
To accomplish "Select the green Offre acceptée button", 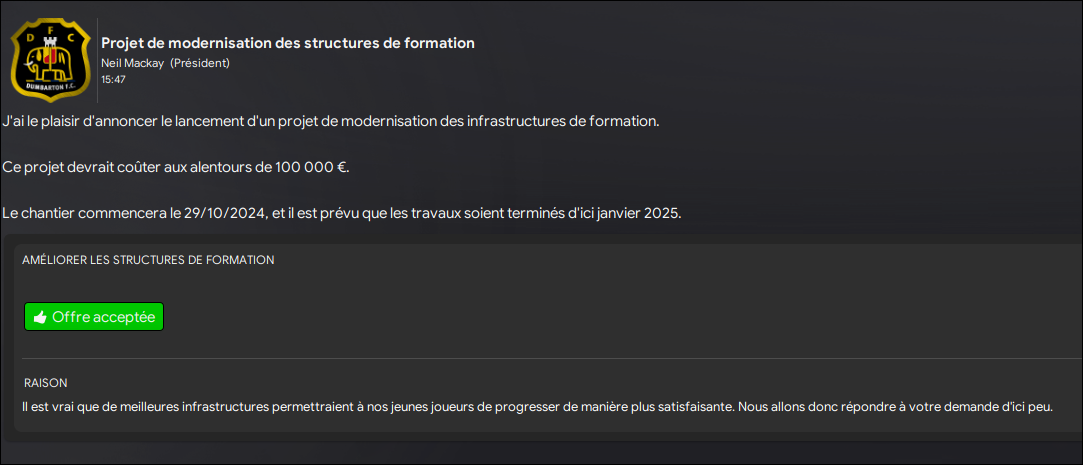I will (94, 316).
